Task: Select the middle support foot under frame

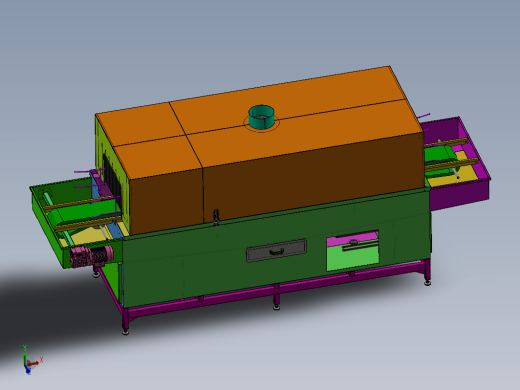Action: (276, 301)
